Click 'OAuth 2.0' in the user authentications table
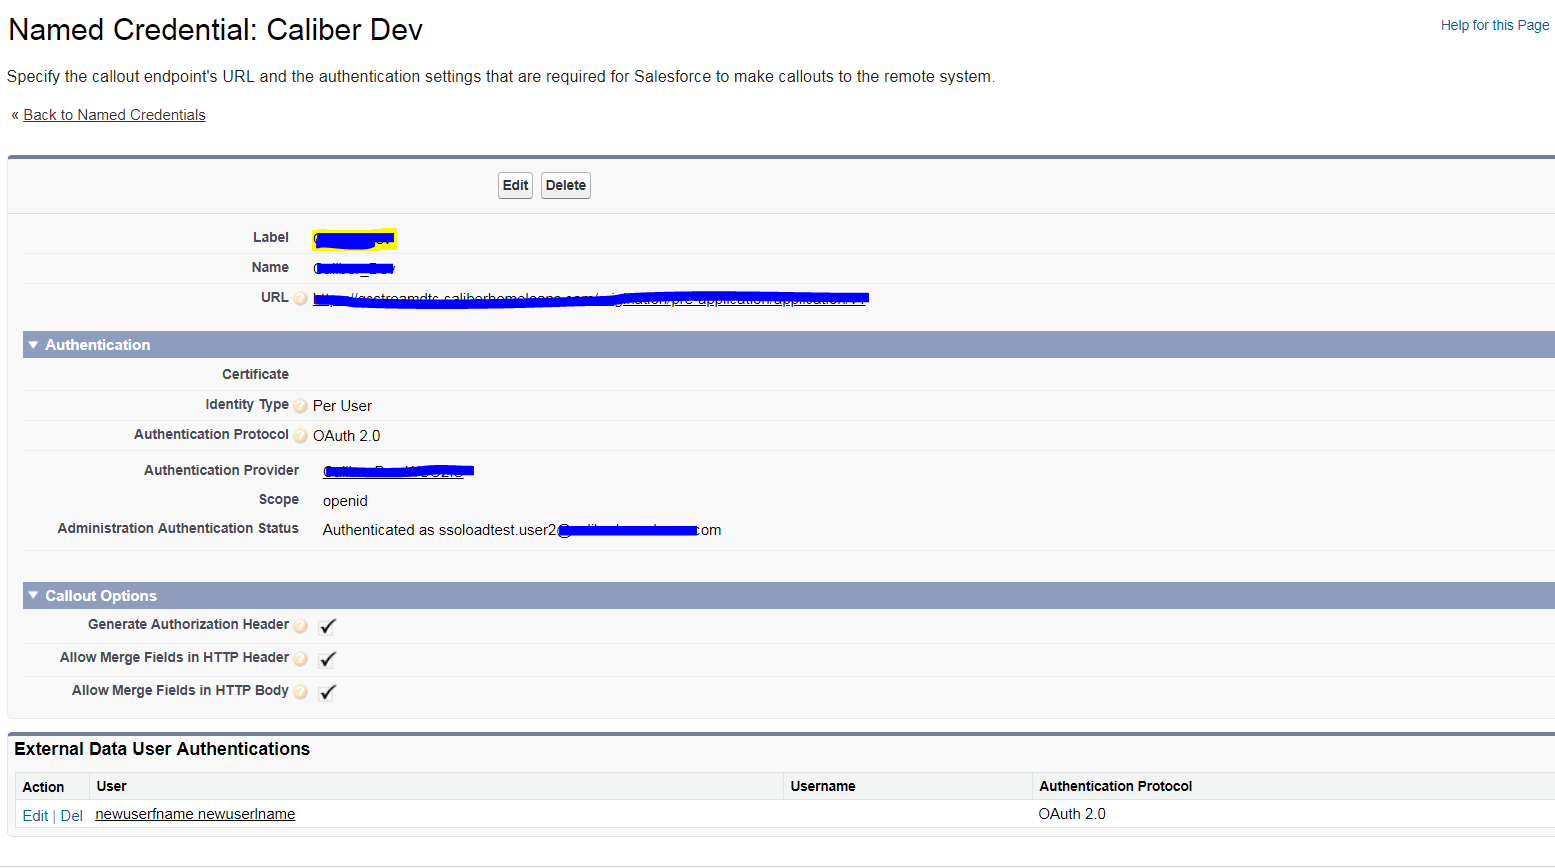The height and width of the screenshot is (868, 1555). coord(1072,814)
